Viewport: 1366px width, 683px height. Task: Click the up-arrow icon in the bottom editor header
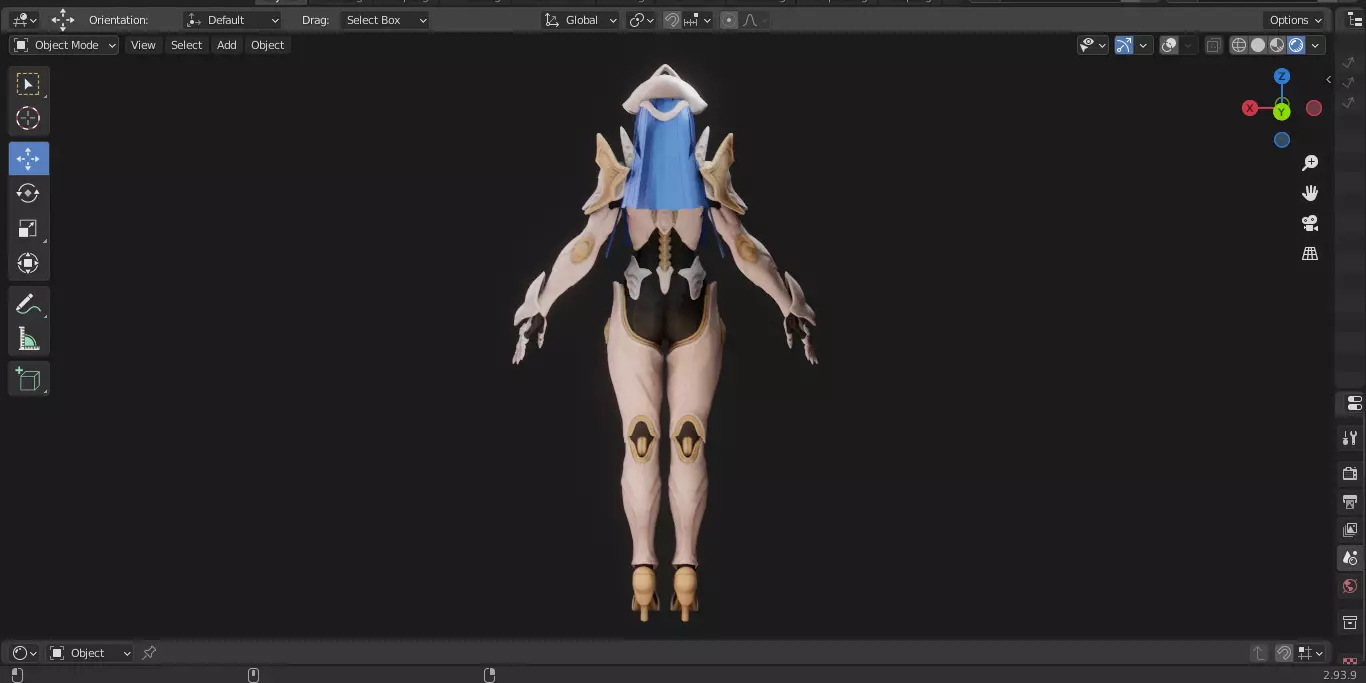1259,653
